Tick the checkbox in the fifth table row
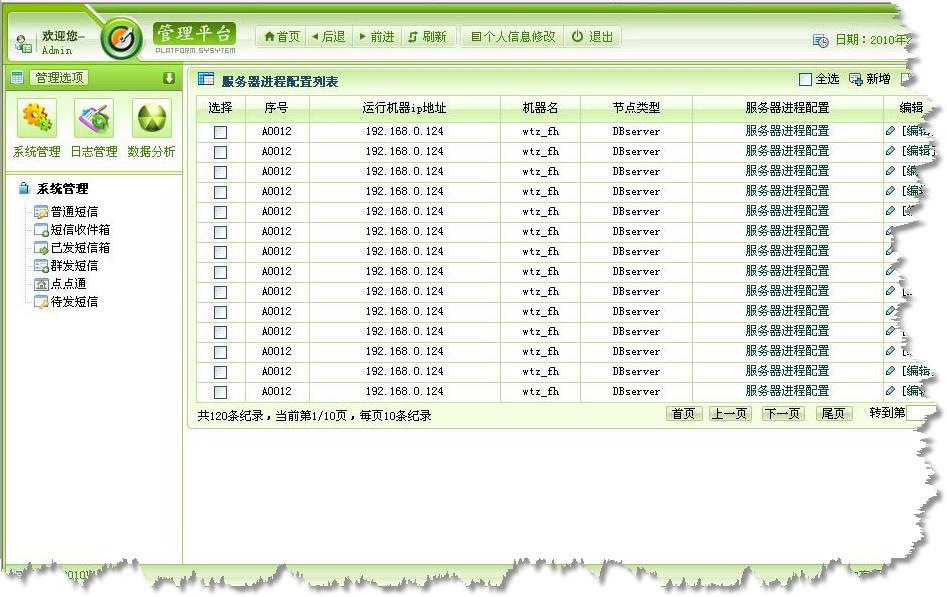 pyautogui.click(x=220, y=212)
